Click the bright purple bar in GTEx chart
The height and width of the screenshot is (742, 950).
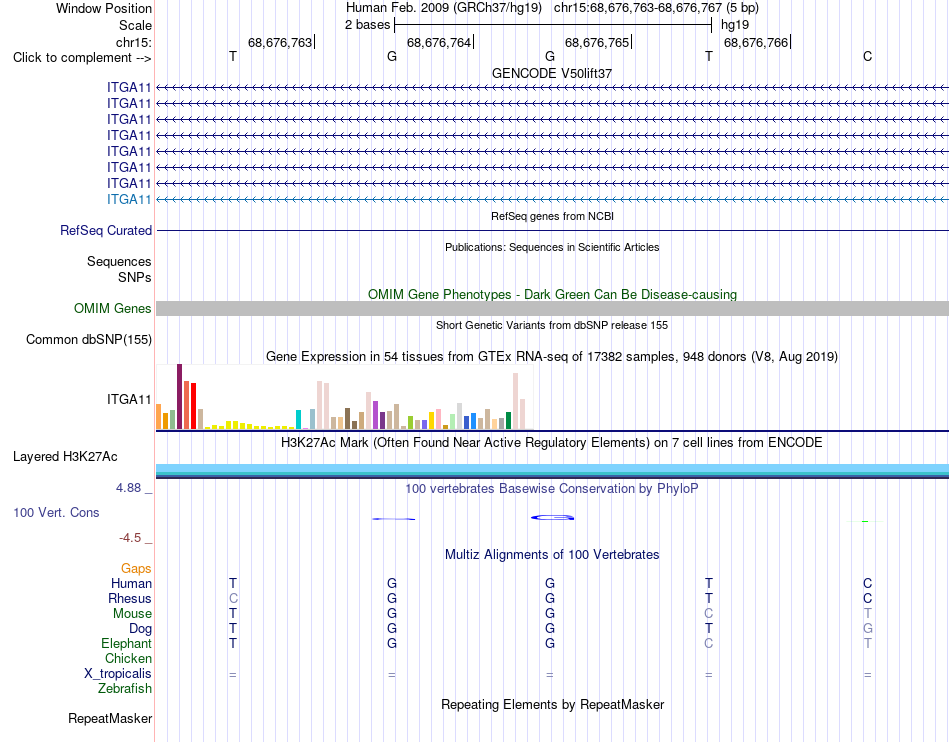click(x=376, y=415)
